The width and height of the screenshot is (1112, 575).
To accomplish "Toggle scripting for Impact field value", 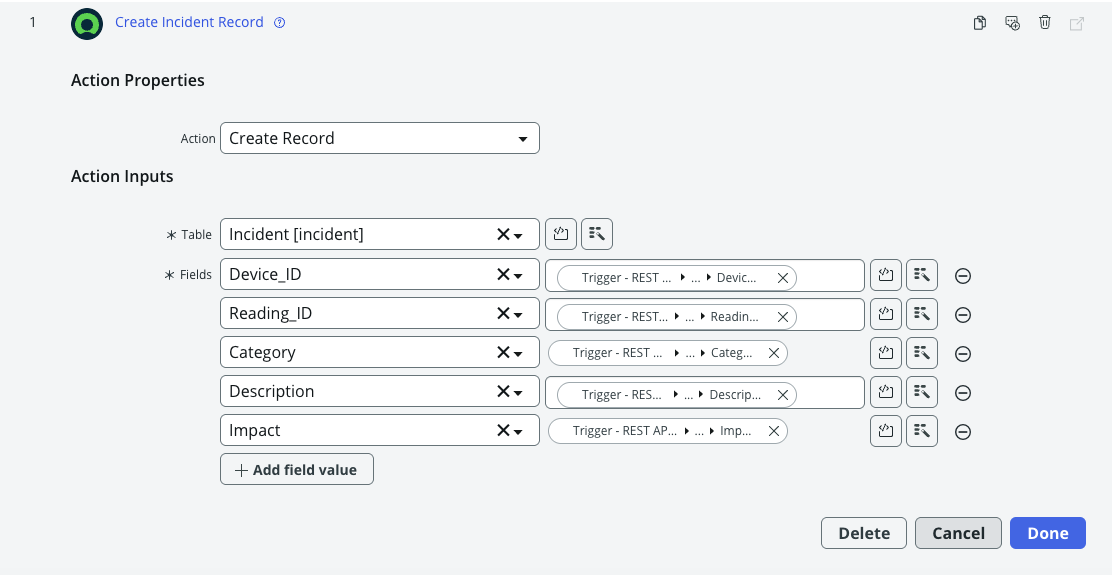I will [x=886, y=431].
